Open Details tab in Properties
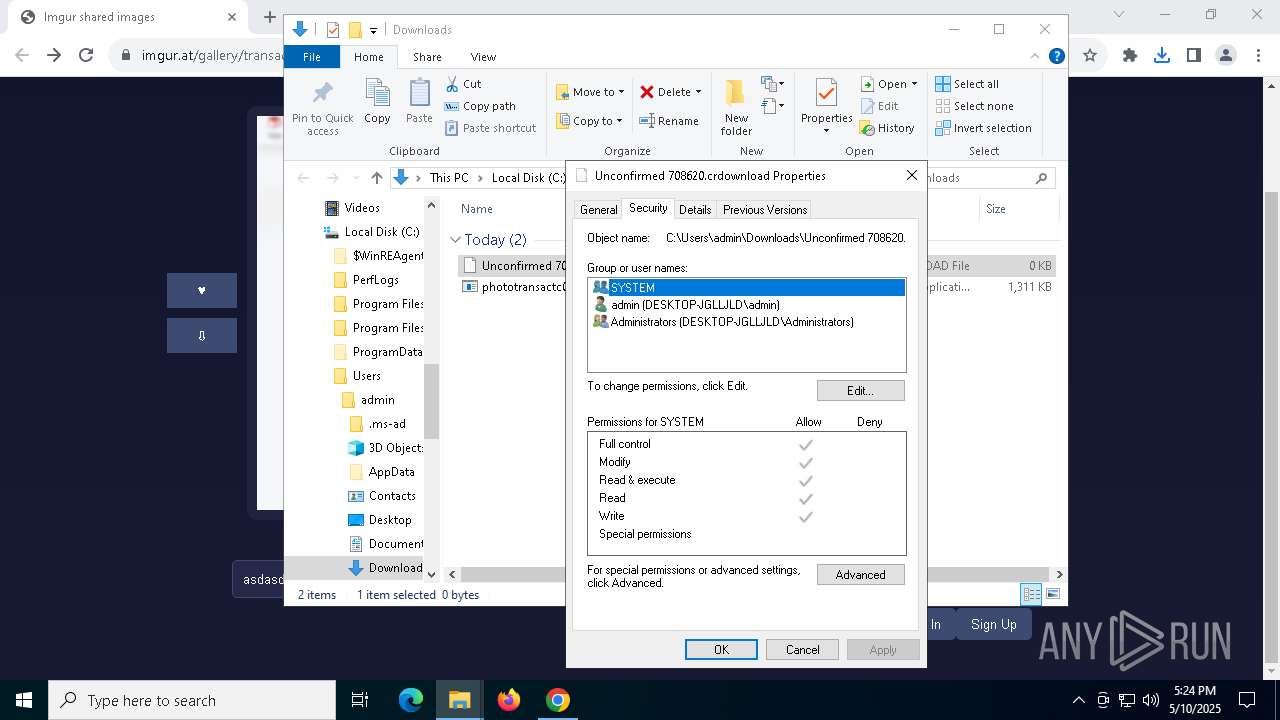 (x=695, y=210)
